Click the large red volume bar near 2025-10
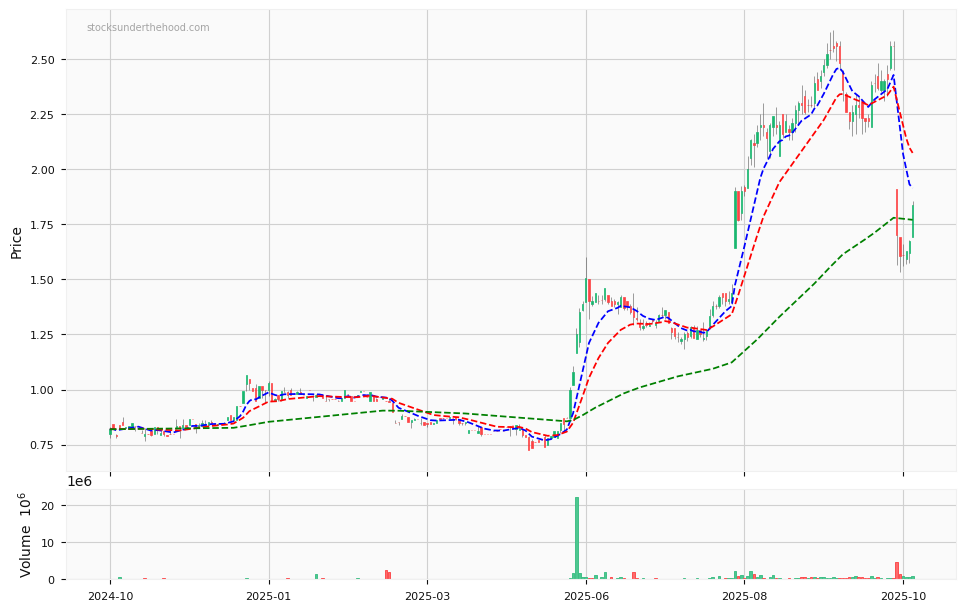966x611 pixels. tap(897, 571)
